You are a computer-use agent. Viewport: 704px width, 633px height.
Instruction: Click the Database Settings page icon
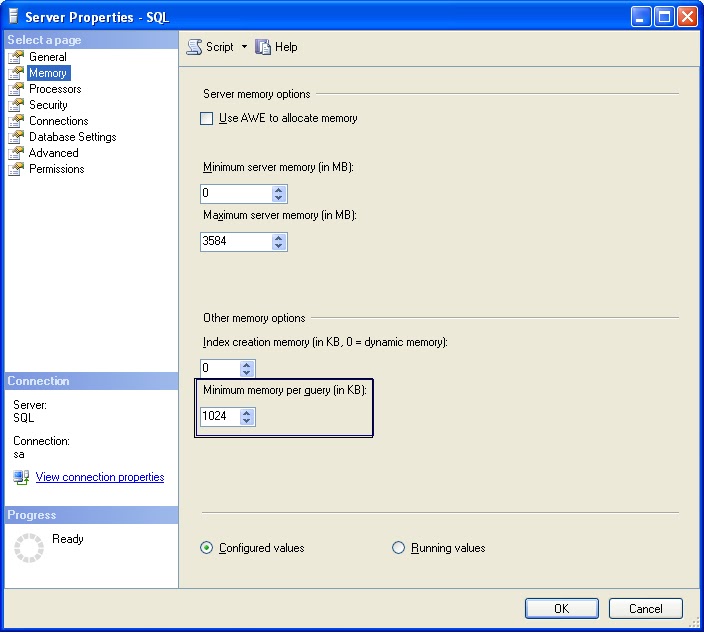(16, 137)
